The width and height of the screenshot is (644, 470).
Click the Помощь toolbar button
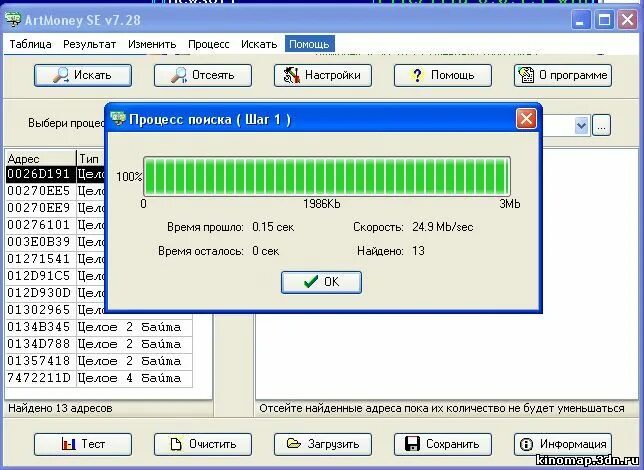coord(443,75)
